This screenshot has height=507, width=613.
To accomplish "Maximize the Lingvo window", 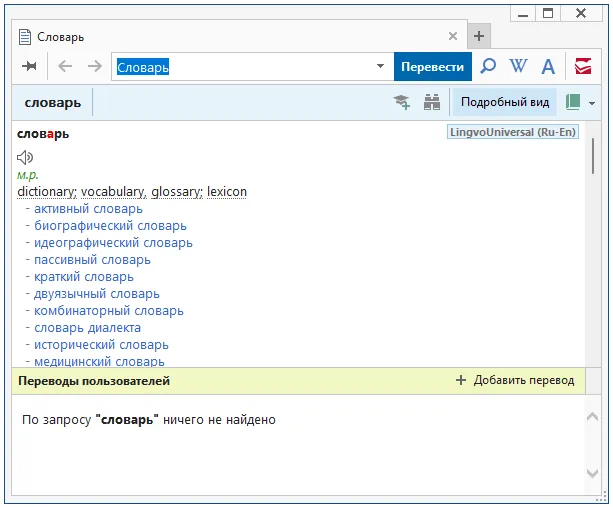I will point(548,14).
